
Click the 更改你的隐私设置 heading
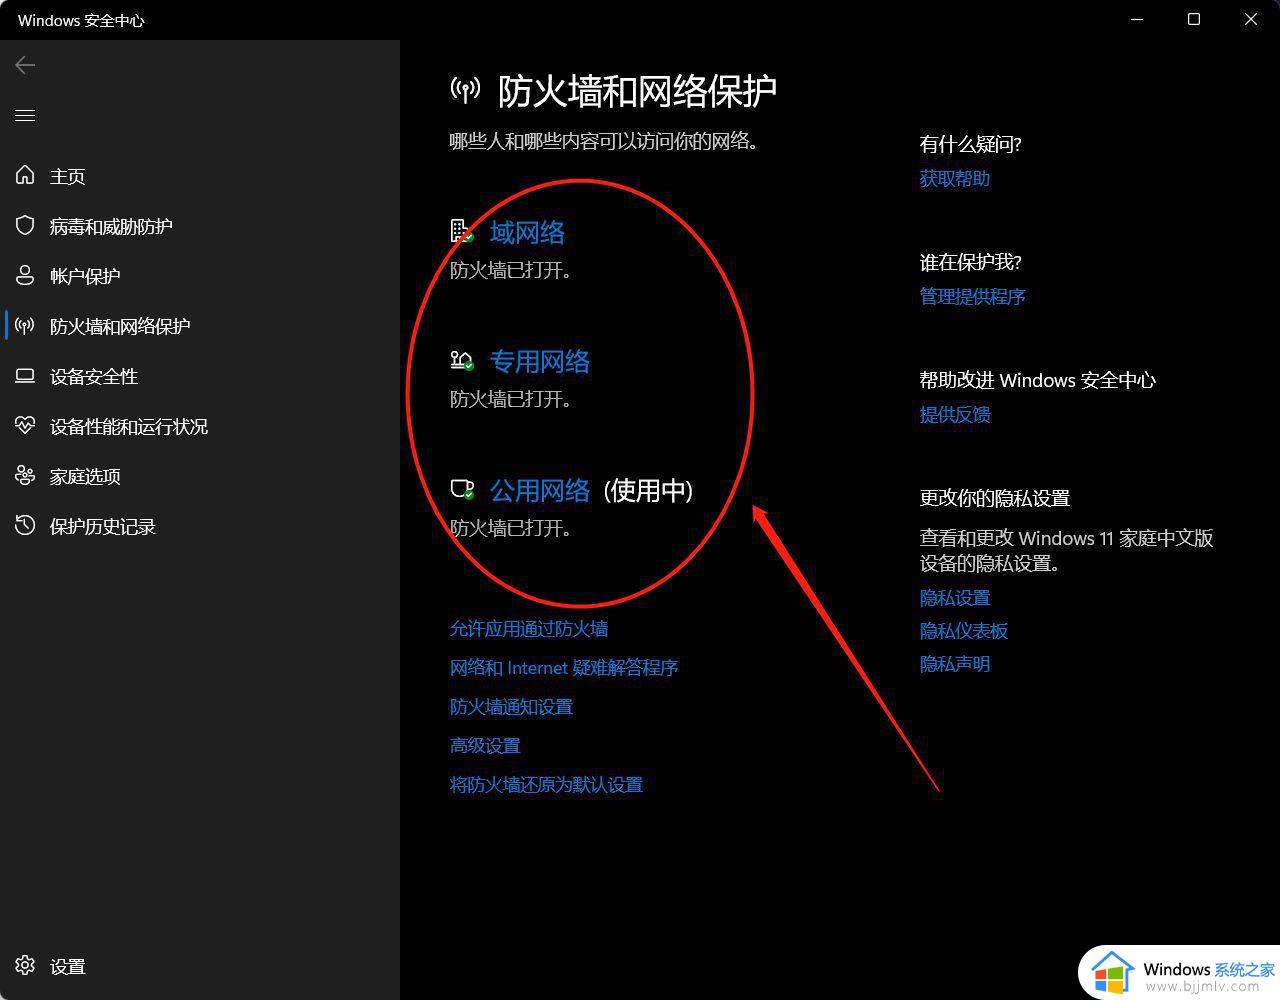pos(995,498)
